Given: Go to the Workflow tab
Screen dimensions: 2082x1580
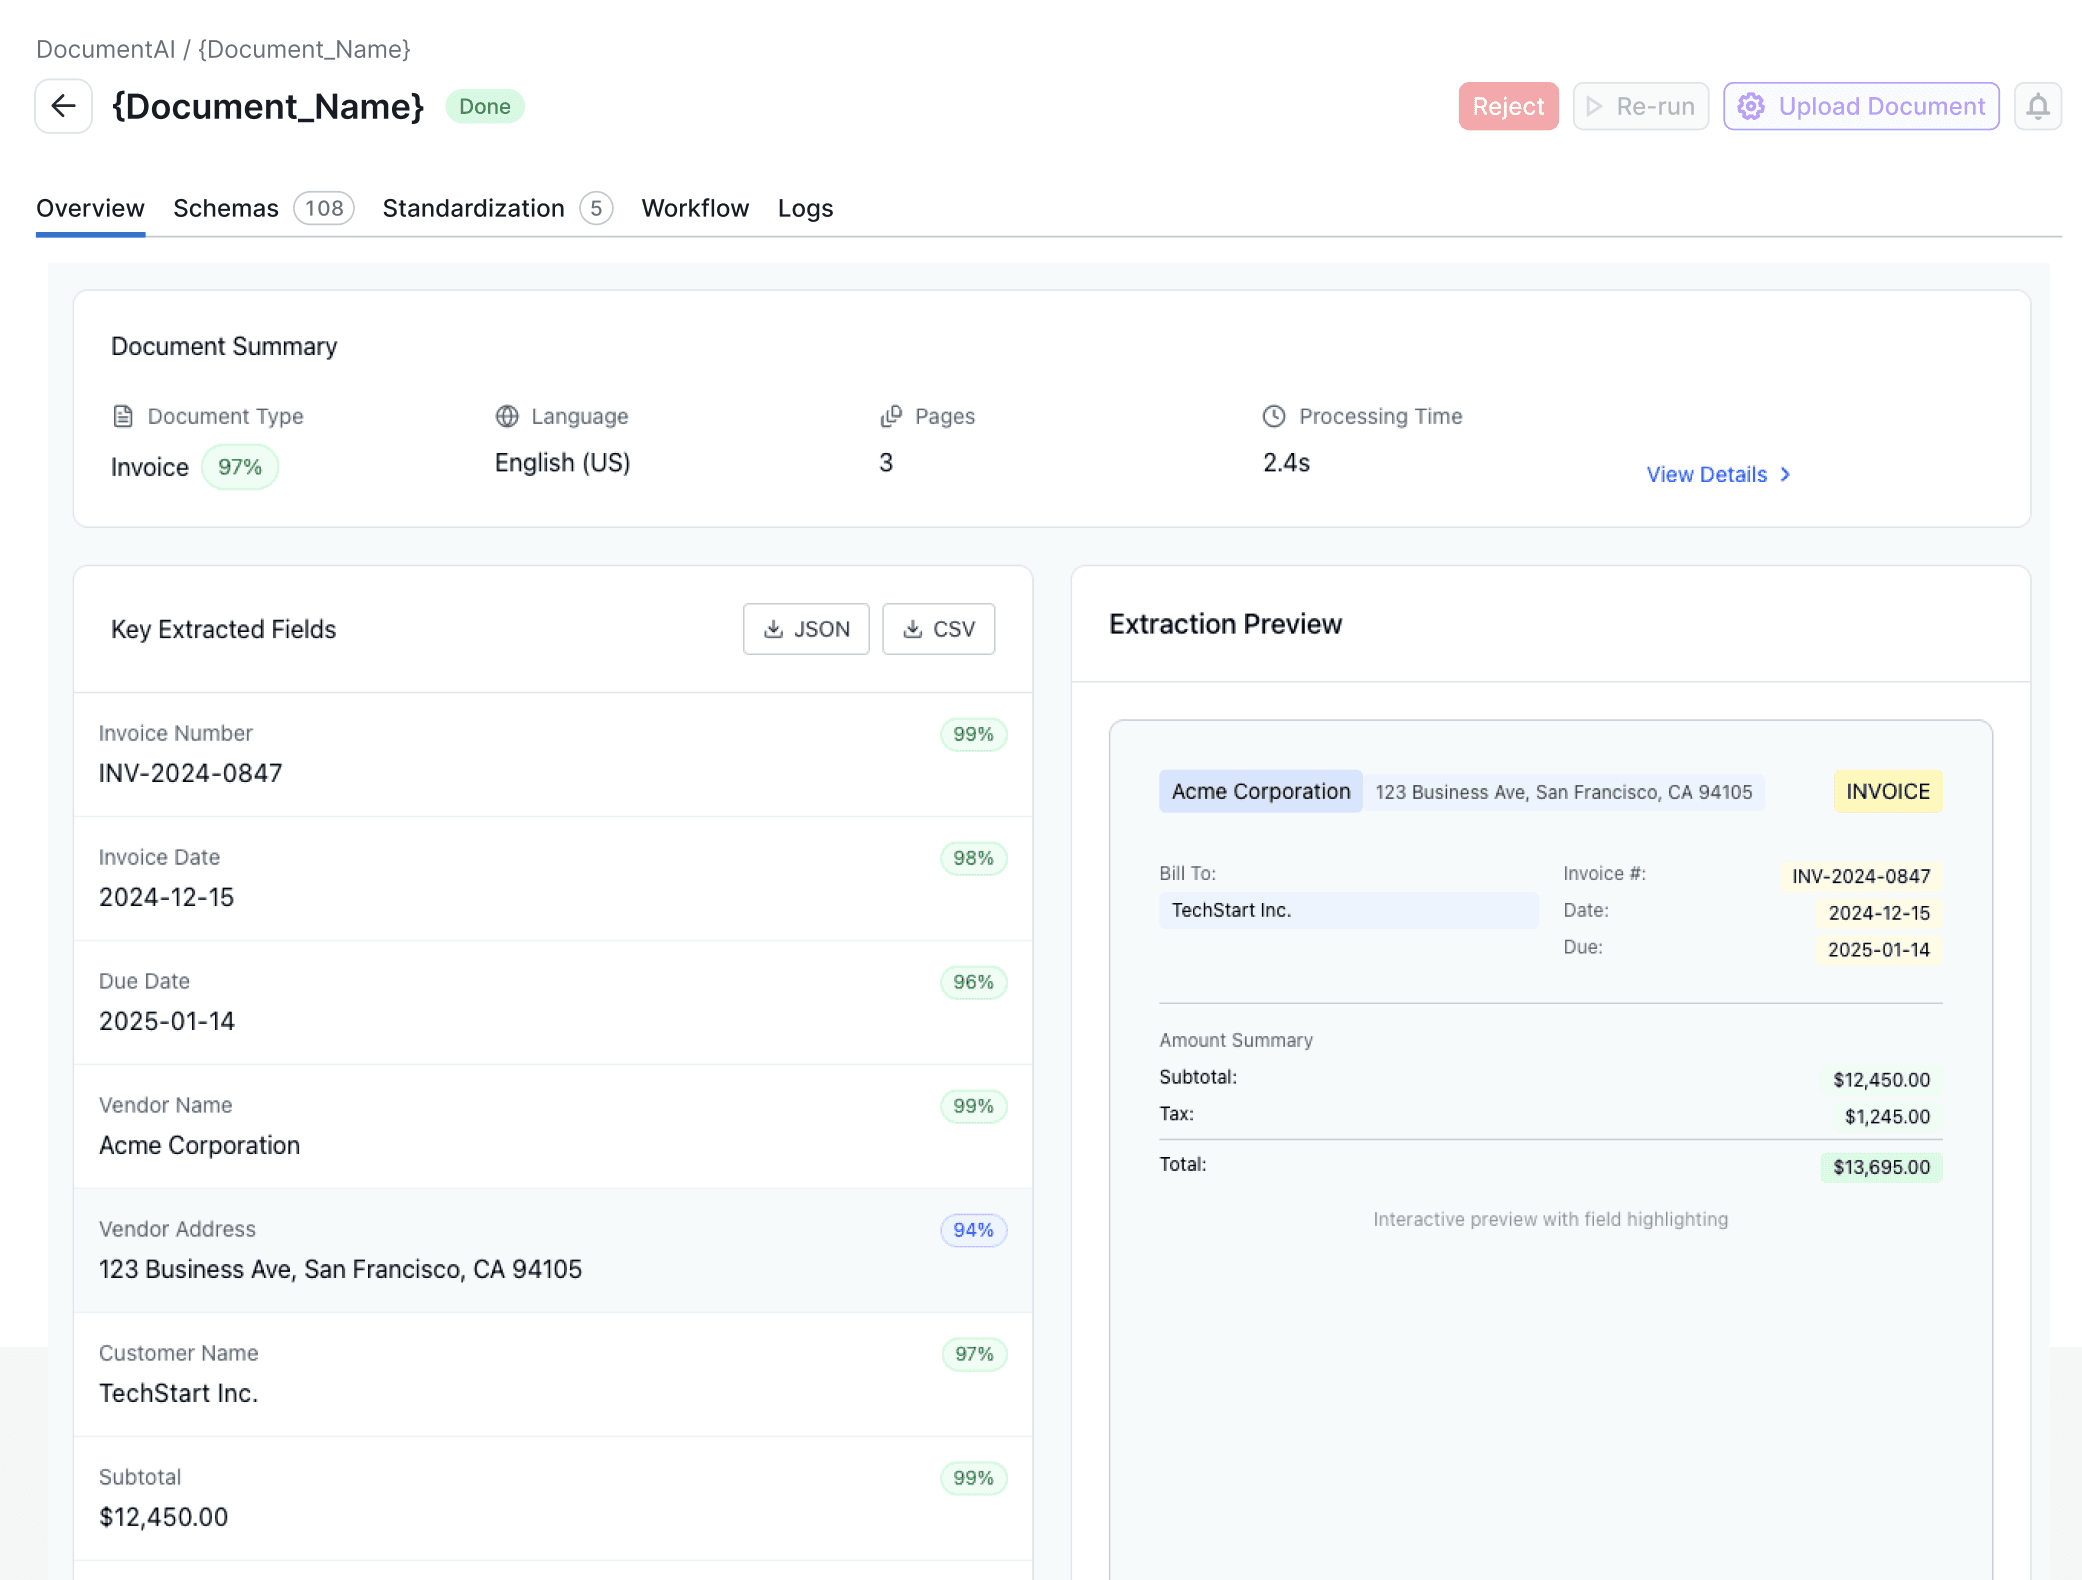Looking at the screenshot, I should pyautogui.click(x=695, y=208).
